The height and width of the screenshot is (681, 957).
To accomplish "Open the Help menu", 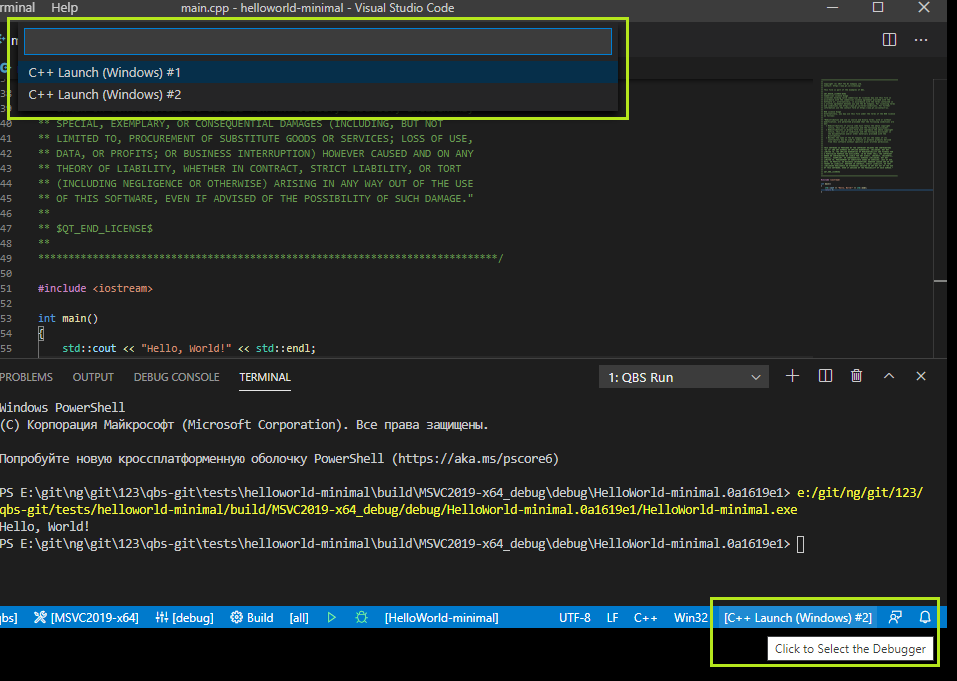I will 64,8.
